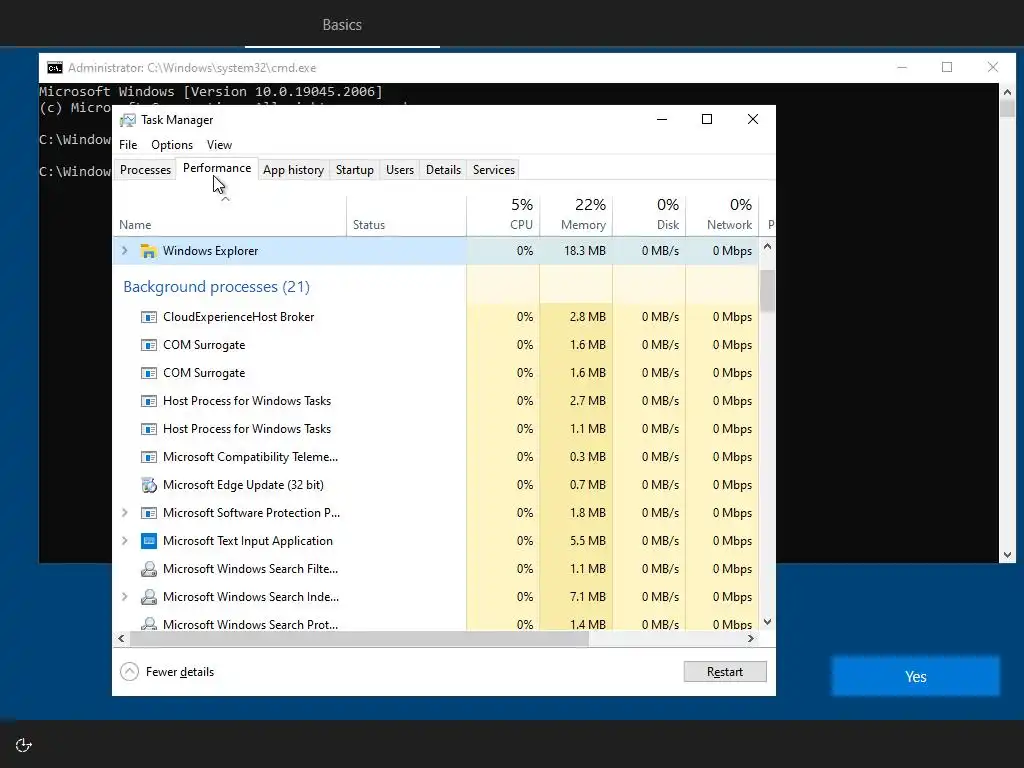Expand Microsoft Software Protection Platform group
The width and height of the screenshot is (1024, 768).
(125, 513)
